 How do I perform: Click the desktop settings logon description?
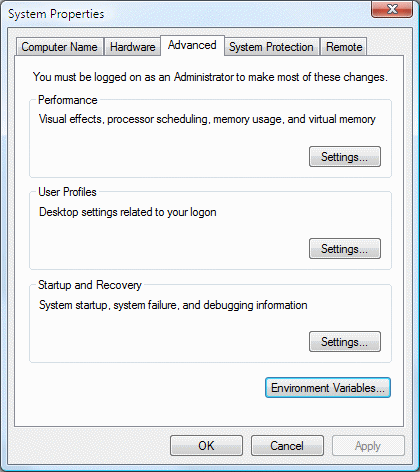point(128,212)
